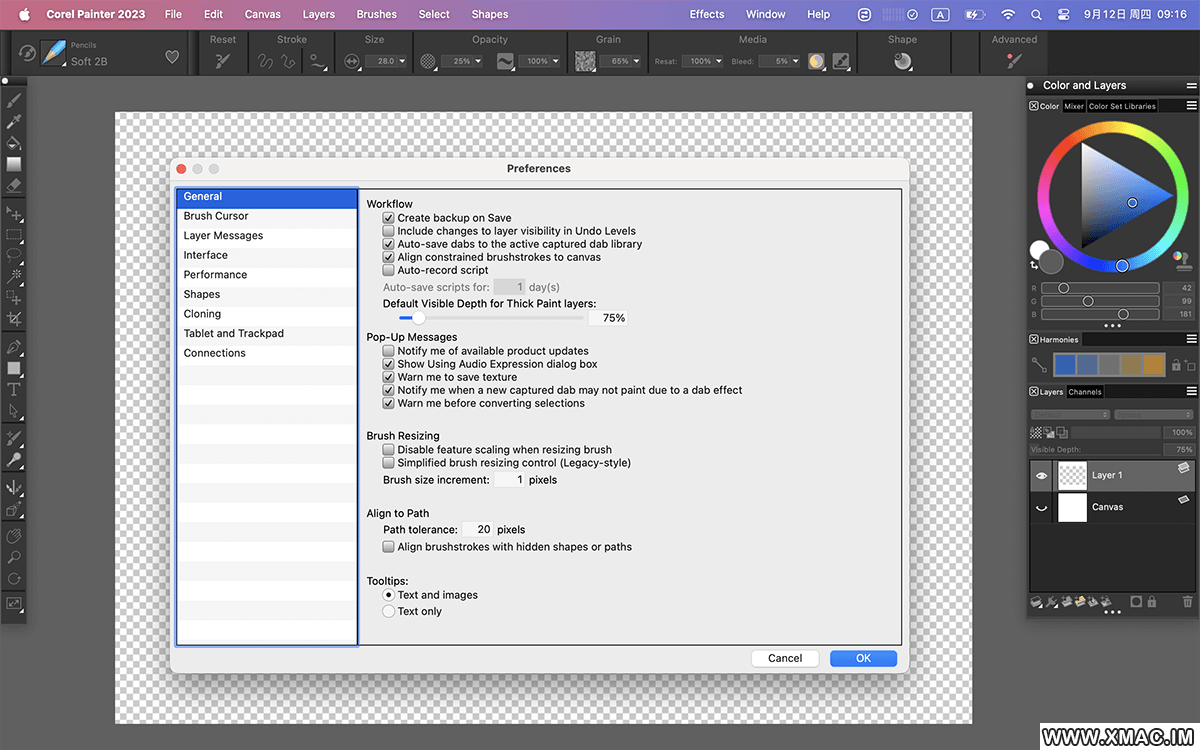This screenshot has width=1200, height=750.
Task: Choose the freehand stroke icon
Action: click(x=266, y=61)
